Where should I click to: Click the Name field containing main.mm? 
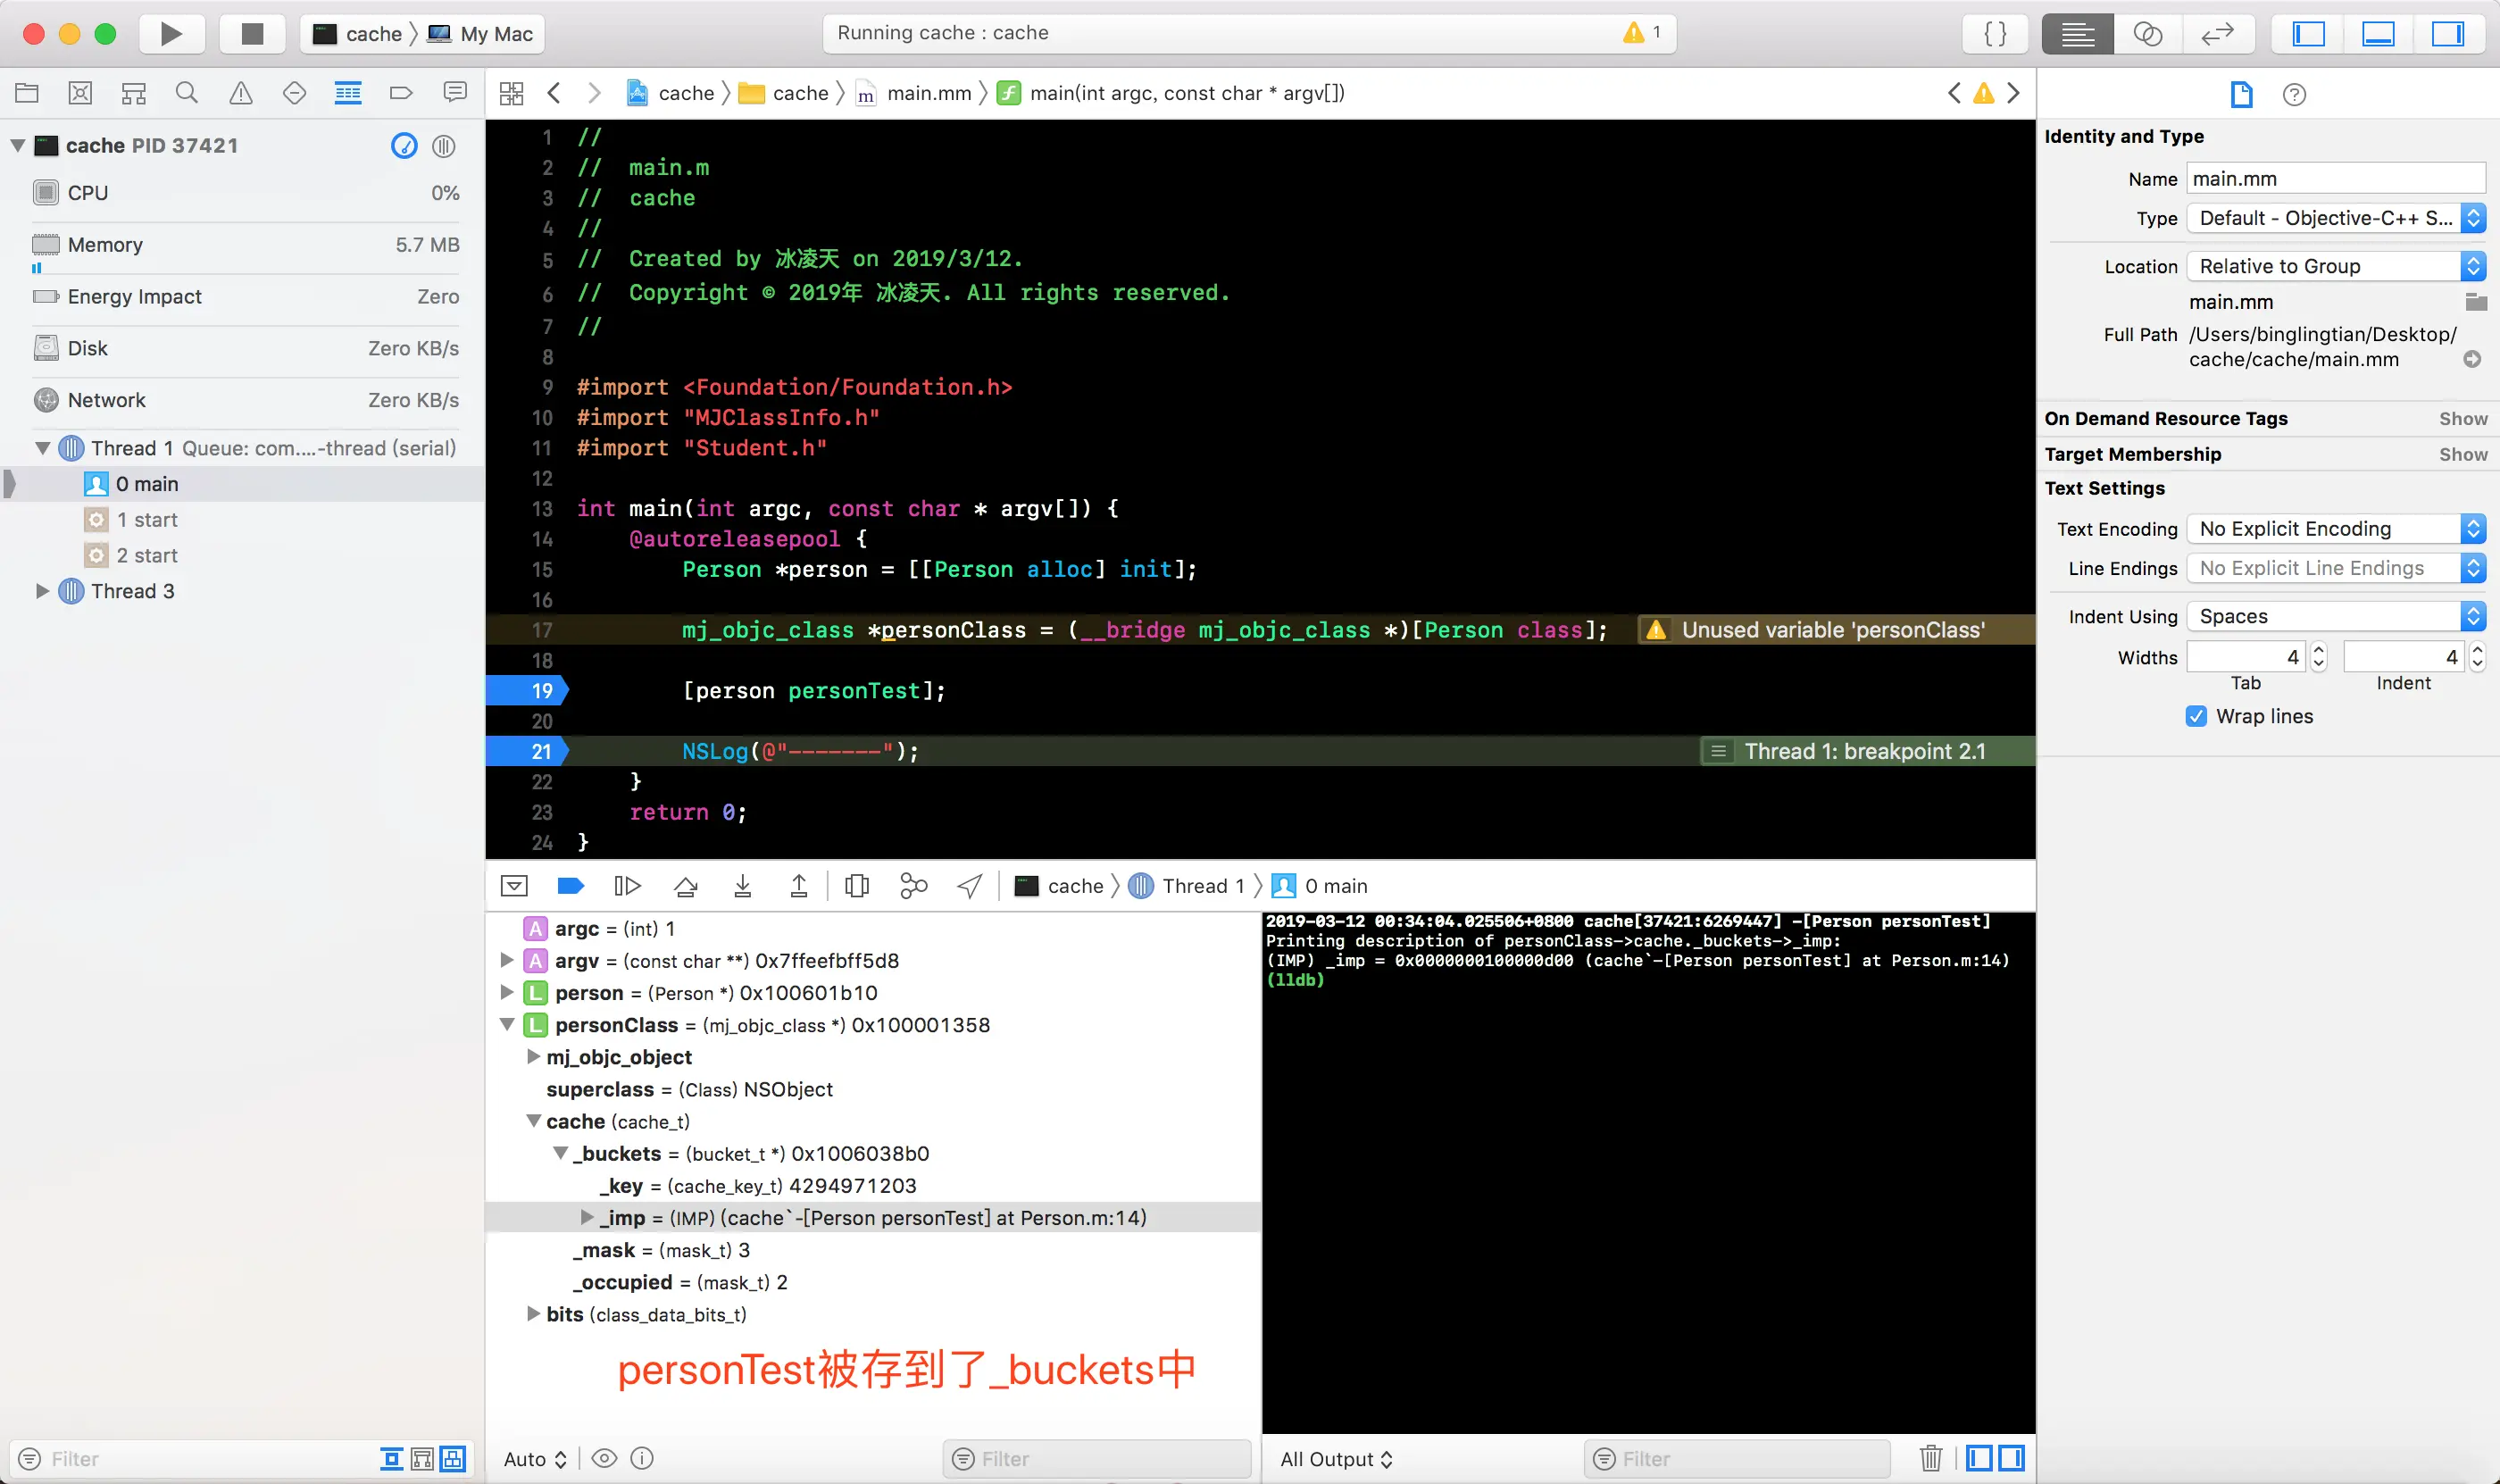[2334, 179]
